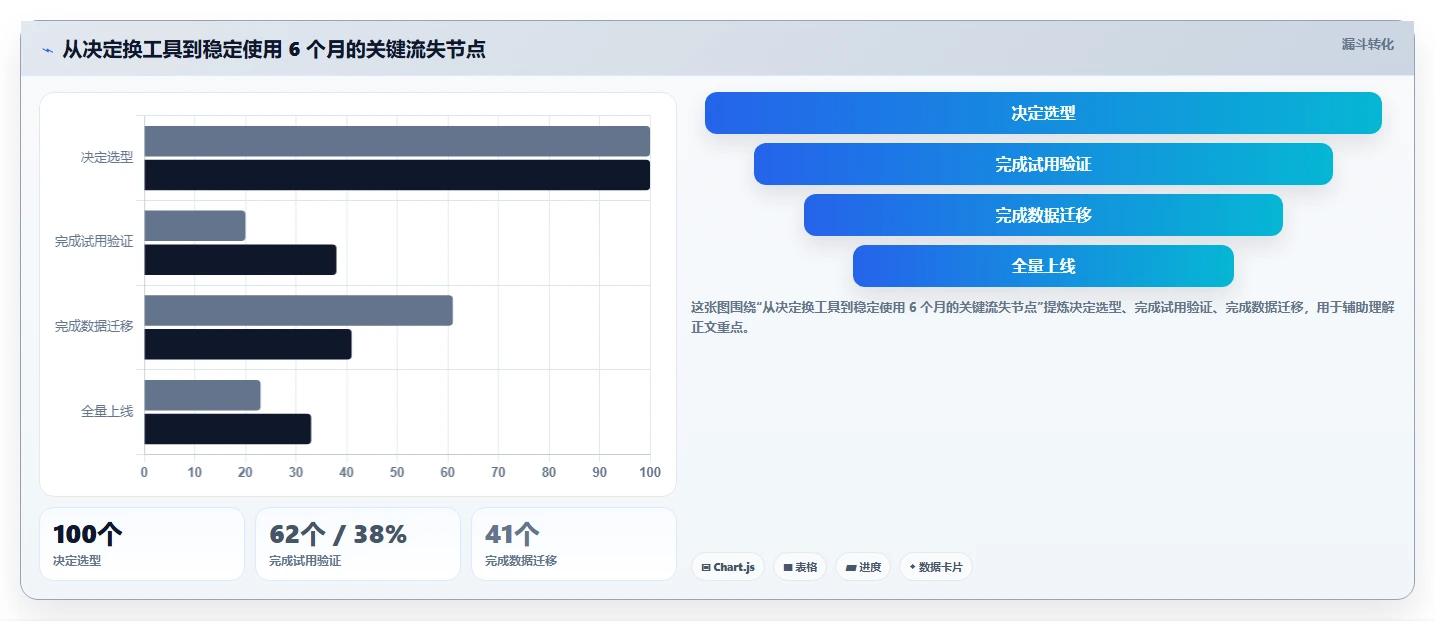This screenshot has width=1435, height=621.
Task: Select the 决定选型 funnel stage
Action: pyautogui.click(x=1043, y=113)
